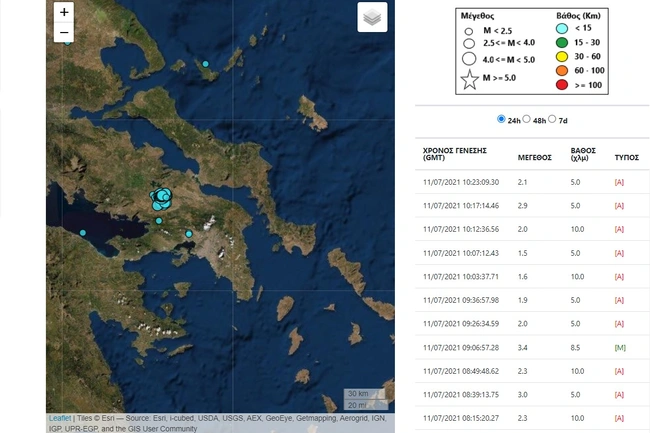Open the Leaflet attribution link
The width and height of the screenshot is (650, 433).
(60, 419)
